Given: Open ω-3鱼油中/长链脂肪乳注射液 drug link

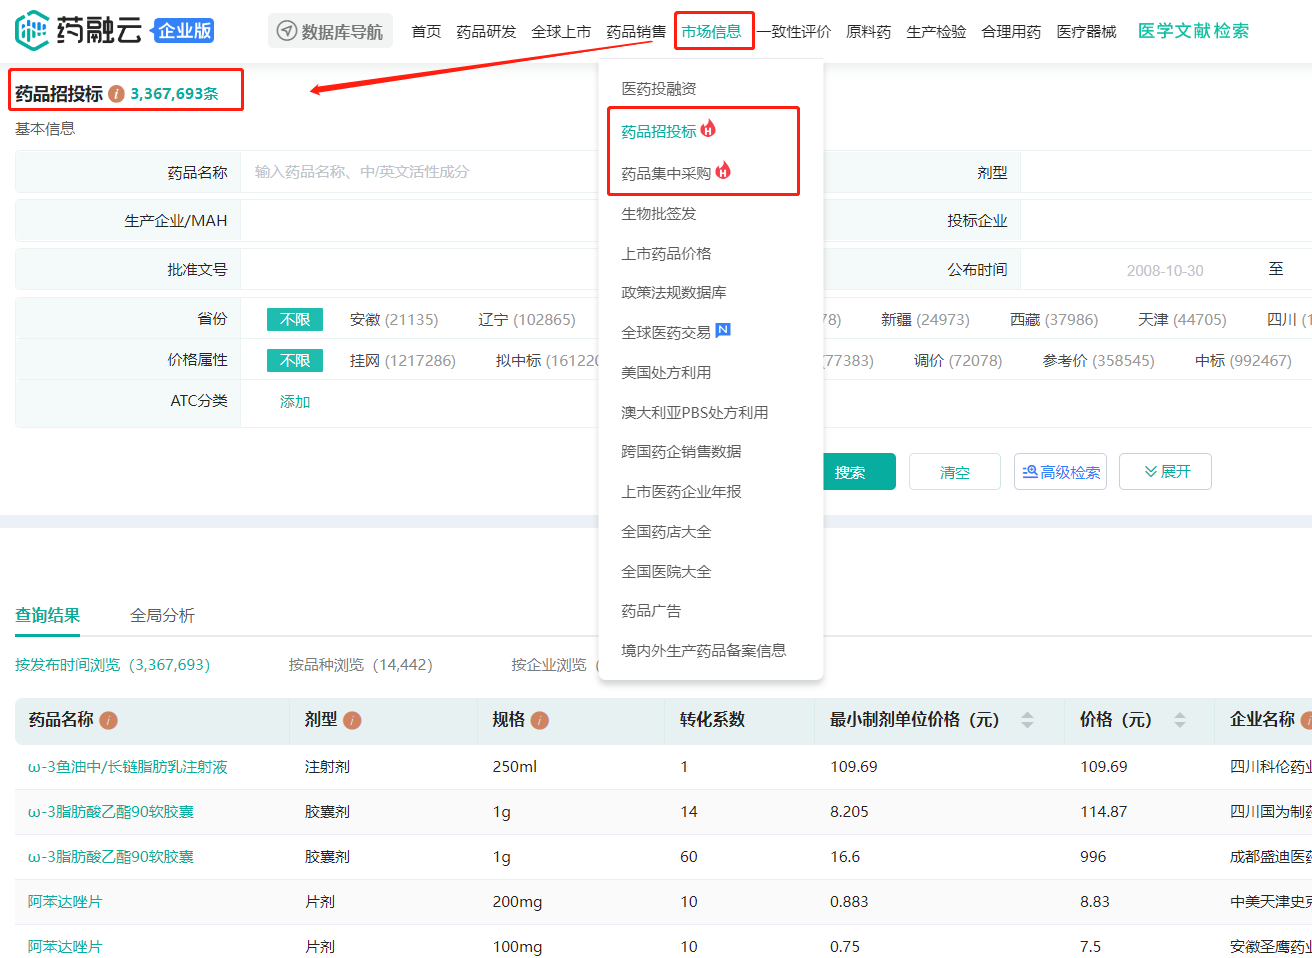Looking at the screenshot, I should click(128, 767).
